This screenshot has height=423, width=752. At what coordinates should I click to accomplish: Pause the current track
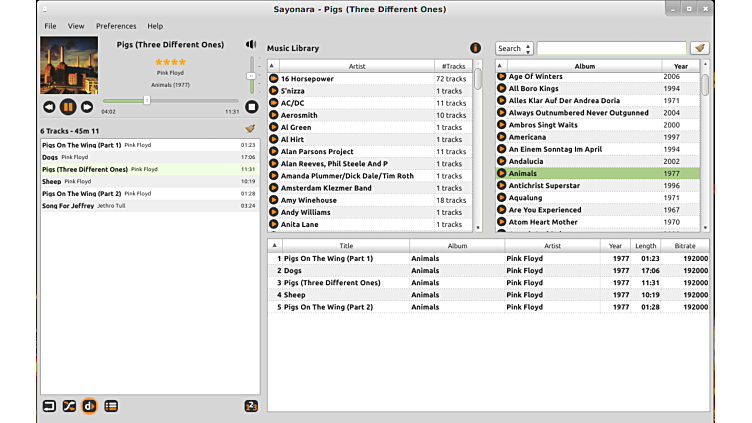click(x=68, y=107)
